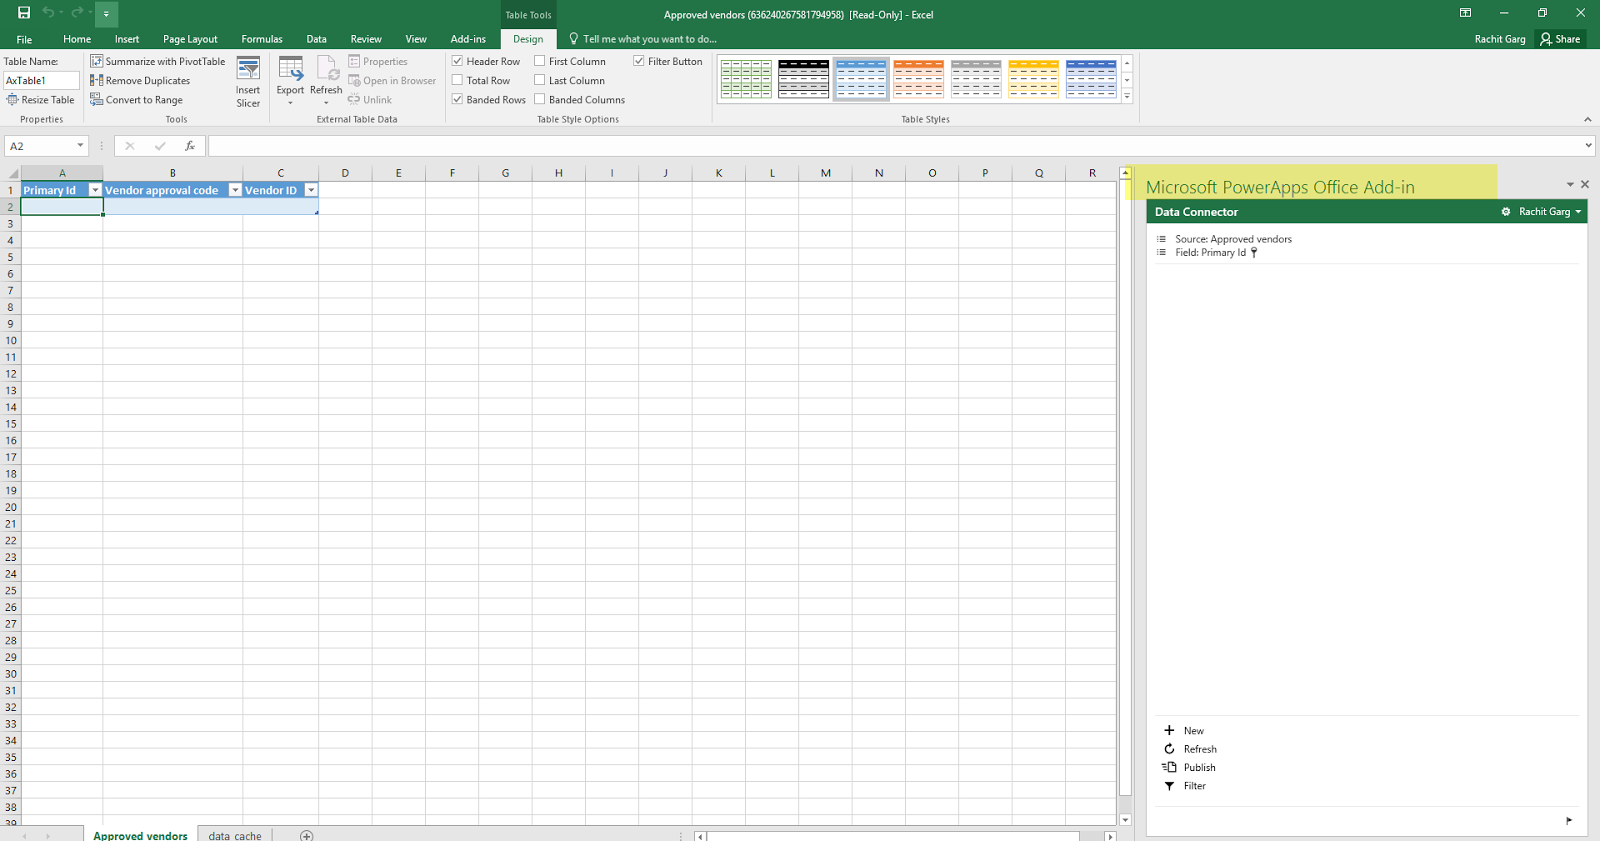Viewport: 1600px width, 841px height.
Task: Open the Page Layout ribbon tab
Action: pyautogui.click(x=190, y=39)
